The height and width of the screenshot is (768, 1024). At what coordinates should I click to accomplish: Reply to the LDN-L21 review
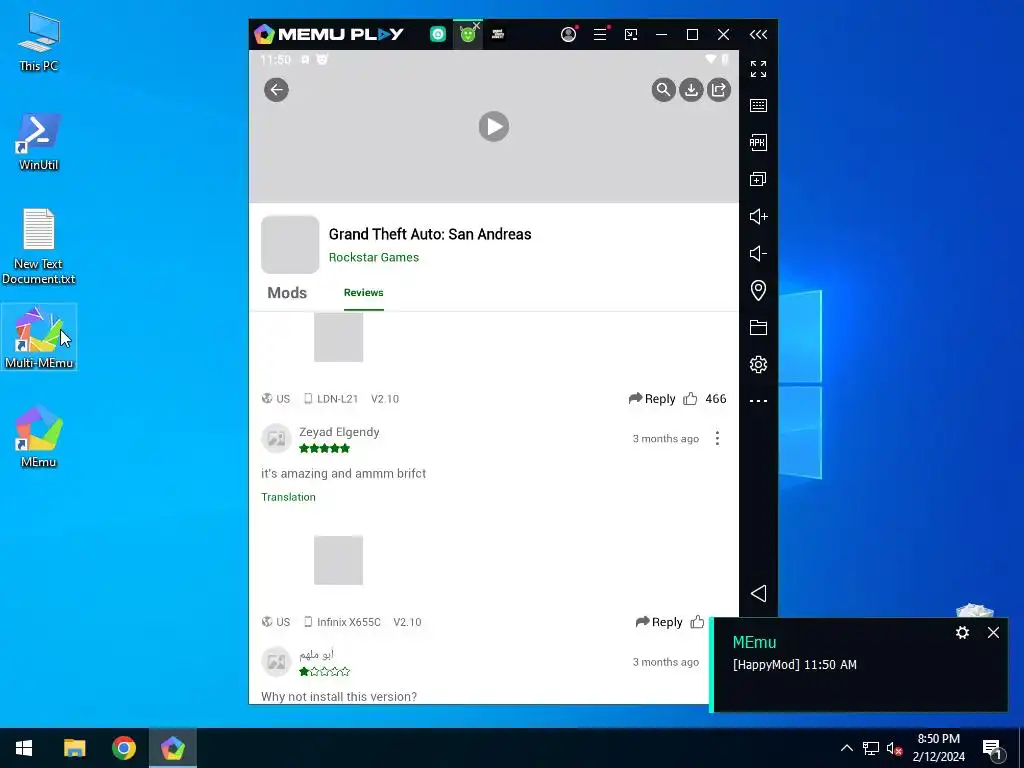pos(652,398)
